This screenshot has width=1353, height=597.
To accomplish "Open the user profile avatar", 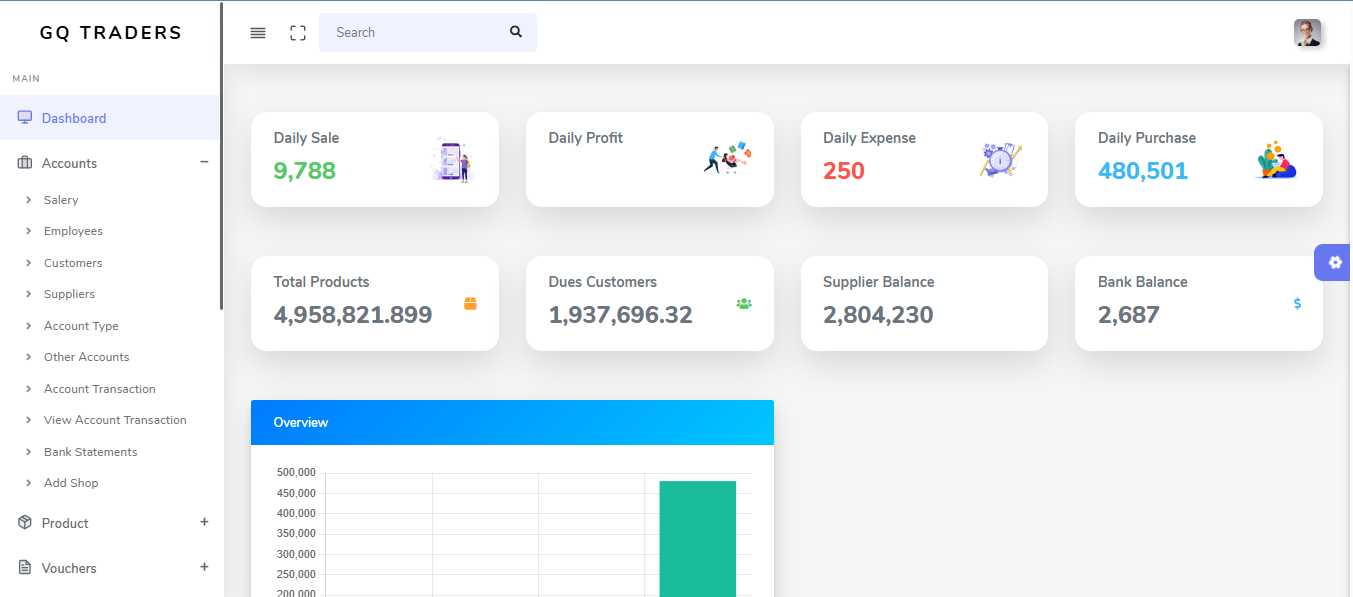I will click(x=1308, y=33).
